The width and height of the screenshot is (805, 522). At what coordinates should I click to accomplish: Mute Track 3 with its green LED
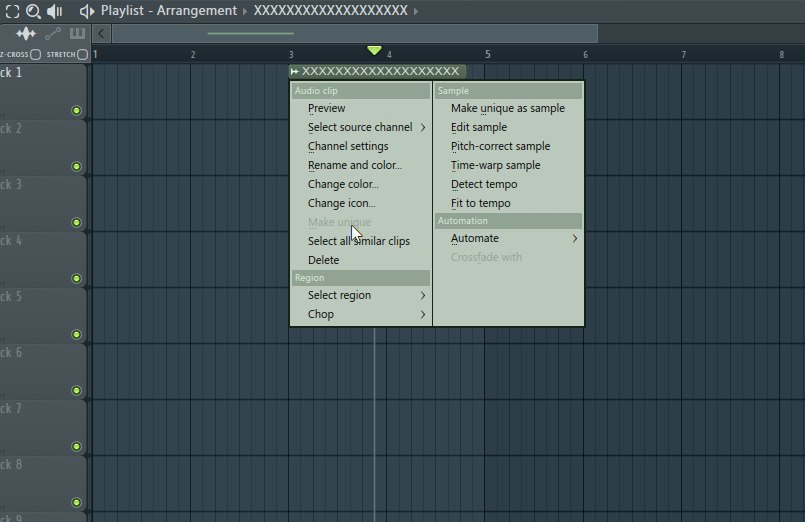click(x=76, y=222)
